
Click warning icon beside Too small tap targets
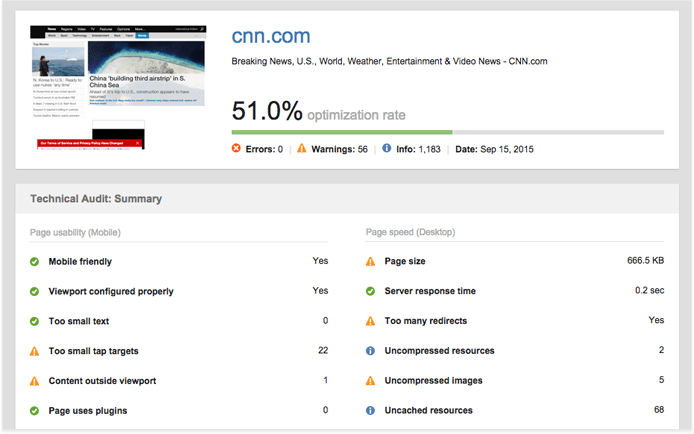click(34, 351)
